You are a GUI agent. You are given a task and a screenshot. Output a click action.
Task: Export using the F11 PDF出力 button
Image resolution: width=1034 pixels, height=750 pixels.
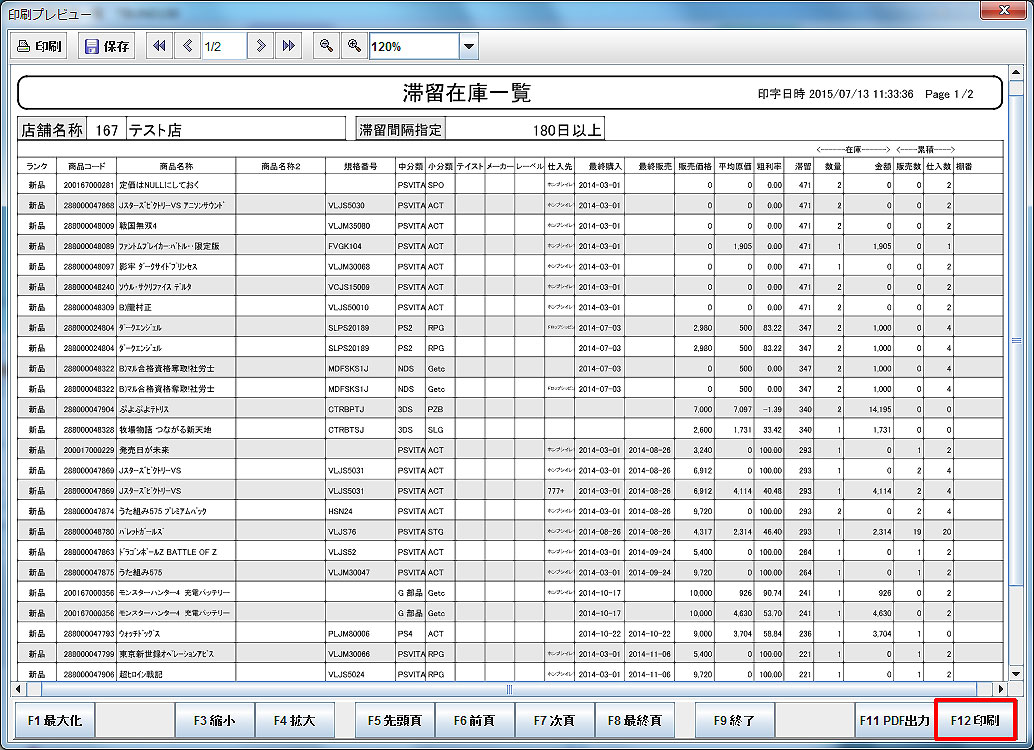pos(895,720)
